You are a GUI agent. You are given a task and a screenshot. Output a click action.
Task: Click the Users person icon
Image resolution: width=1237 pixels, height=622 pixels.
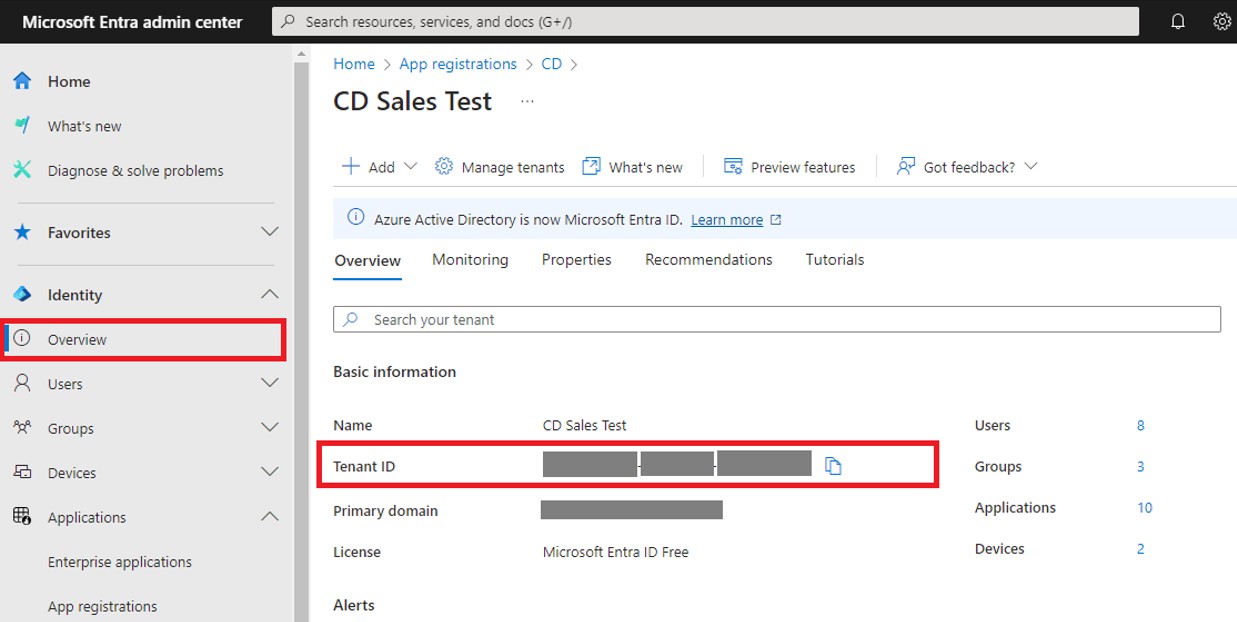point(22,383)
